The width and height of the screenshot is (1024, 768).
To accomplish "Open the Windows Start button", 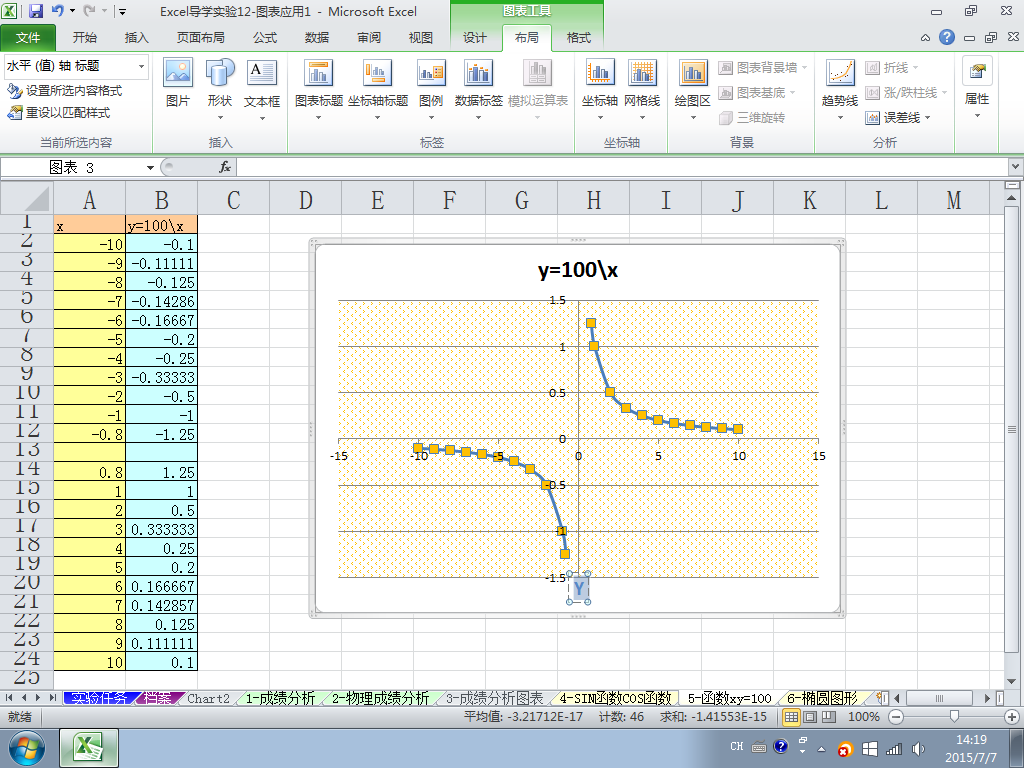I will [x=26, y=748].
